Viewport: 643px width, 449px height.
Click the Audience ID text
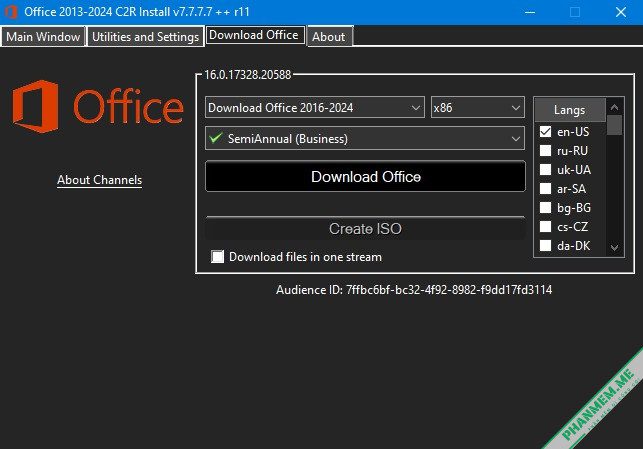[414, 290]
